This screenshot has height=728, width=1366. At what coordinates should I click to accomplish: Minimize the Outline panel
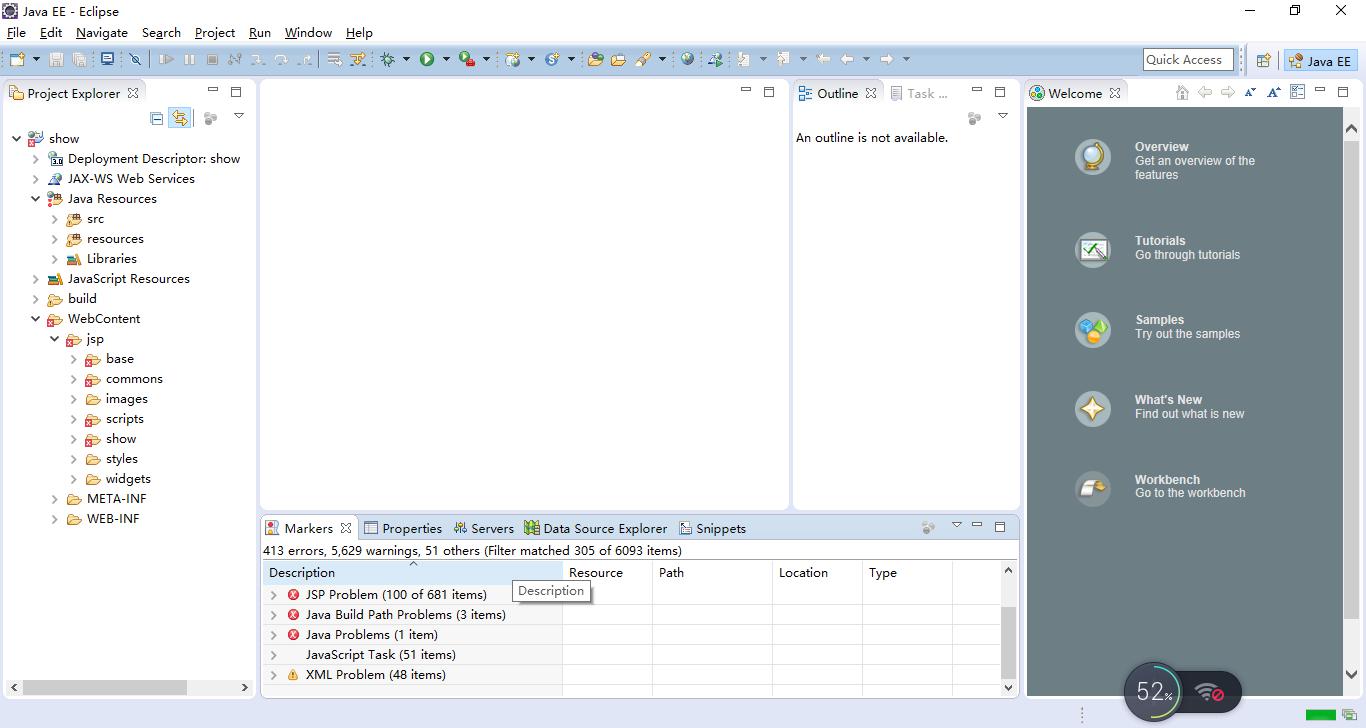click(977, 91)
